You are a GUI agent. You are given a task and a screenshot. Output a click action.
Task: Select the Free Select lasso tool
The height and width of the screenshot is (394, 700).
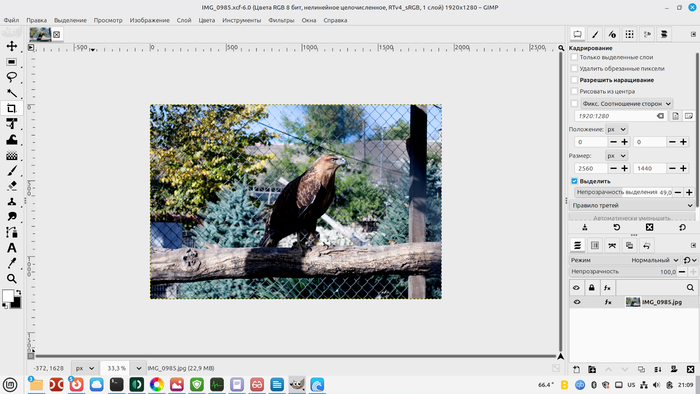[12, 77]
